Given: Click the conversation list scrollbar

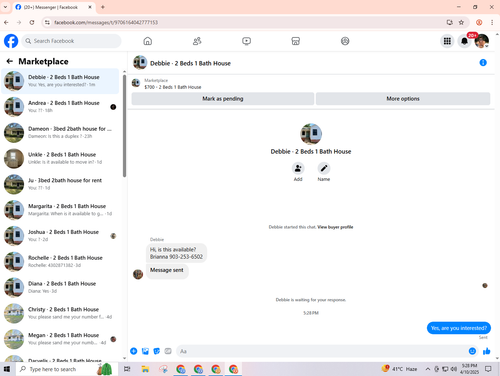Looking at the screenshot, I should tap(124, 127).
